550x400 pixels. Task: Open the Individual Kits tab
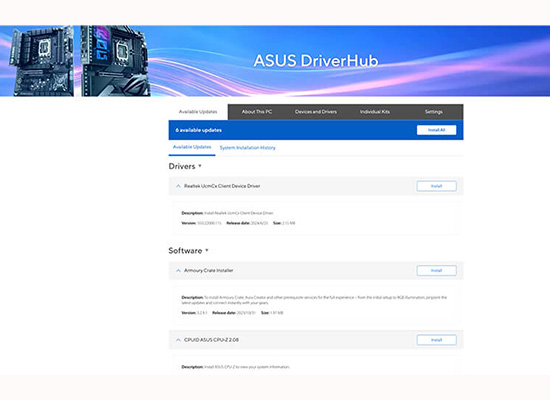(x=375, y=112)
